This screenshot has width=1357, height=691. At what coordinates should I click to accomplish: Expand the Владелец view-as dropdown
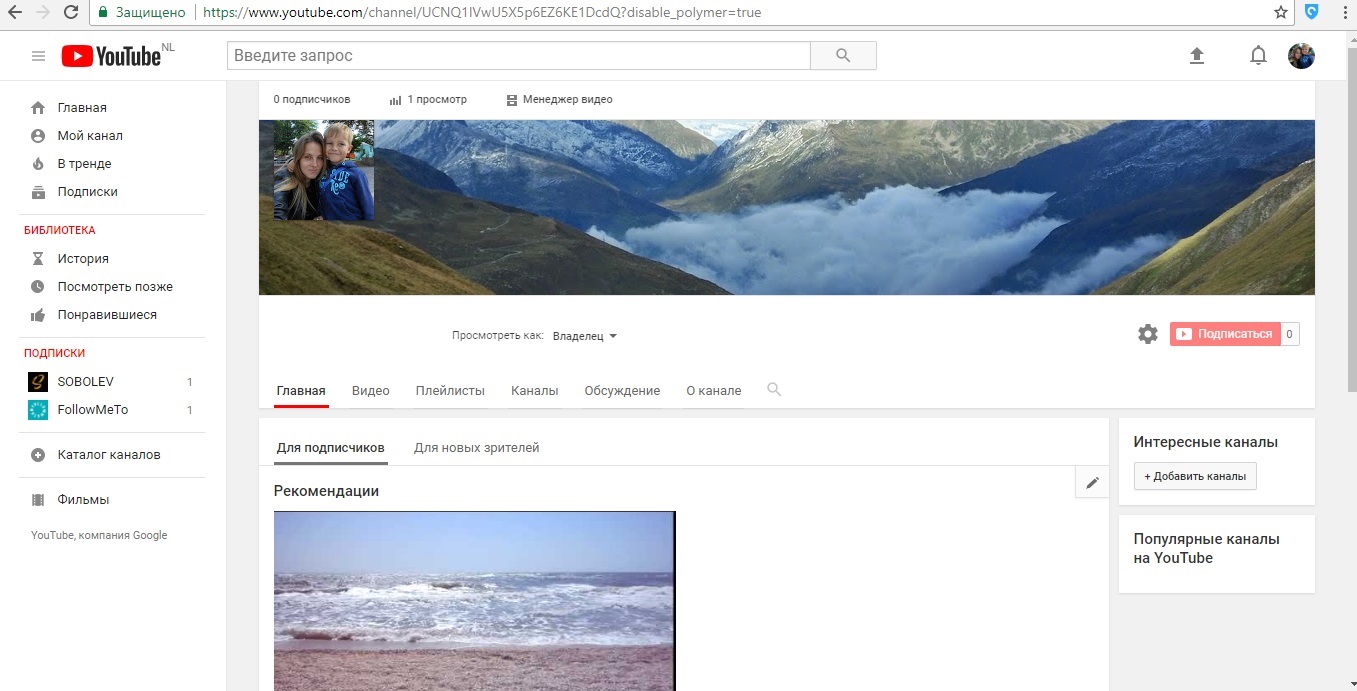[585, 336]
